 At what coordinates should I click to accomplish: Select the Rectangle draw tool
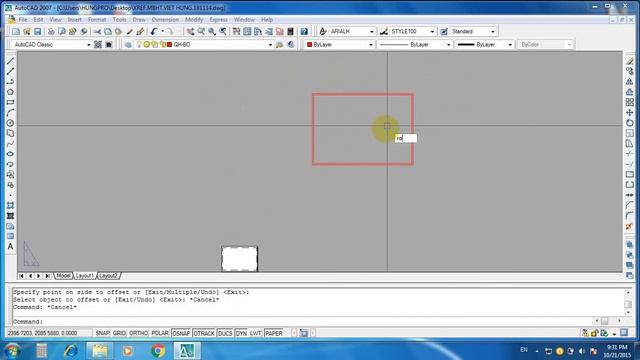(10, 102)
